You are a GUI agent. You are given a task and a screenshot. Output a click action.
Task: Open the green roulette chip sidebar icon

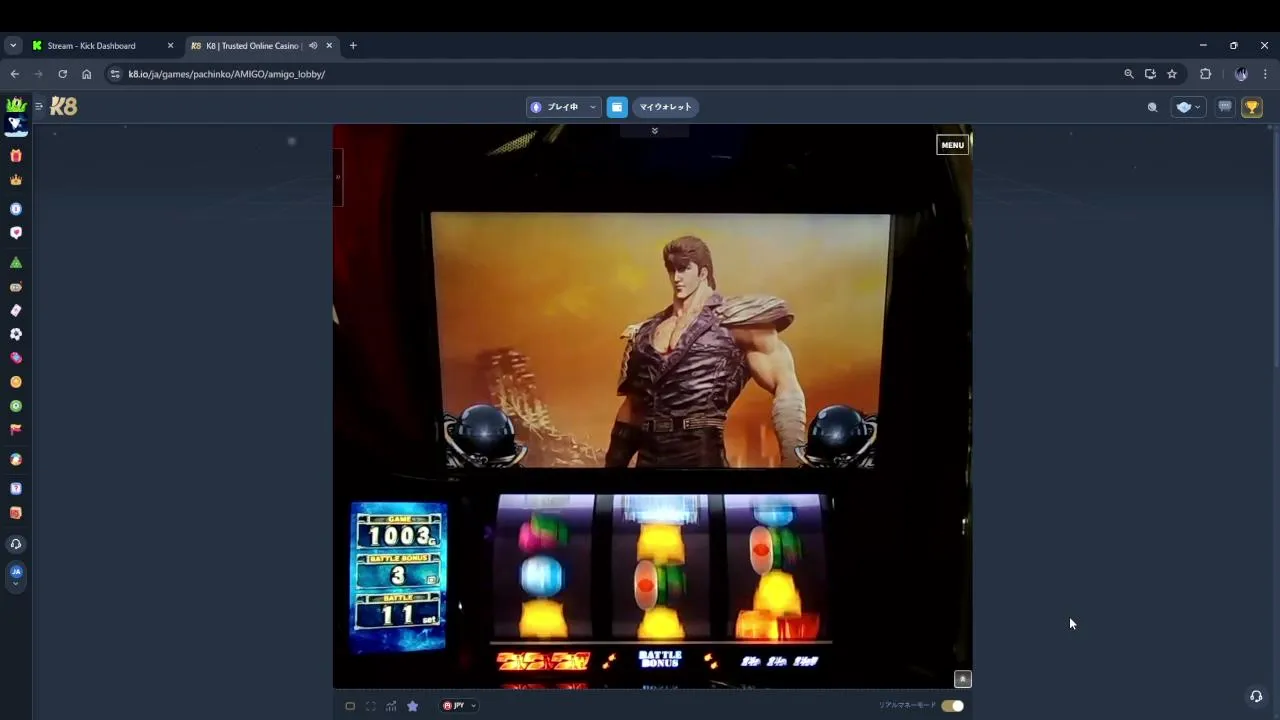[15, 406]
